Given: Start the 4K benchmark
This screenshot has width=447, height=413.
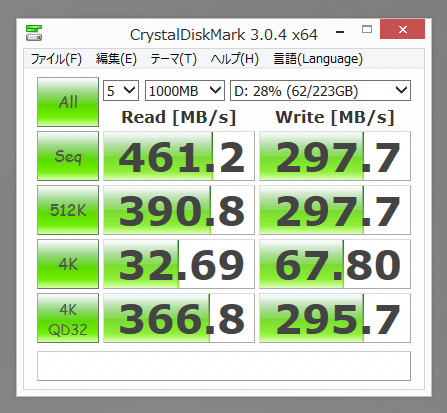Looking at the screenshot, I should coord(68,264).
